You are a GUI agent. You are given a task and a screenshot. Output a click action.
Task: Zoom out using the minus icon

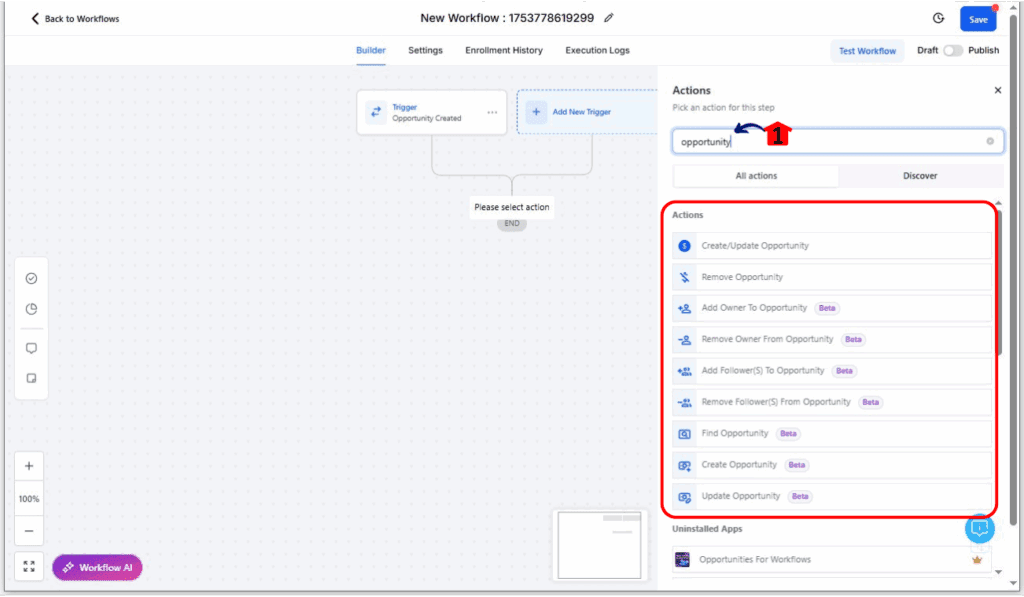[x=29, y=531]
